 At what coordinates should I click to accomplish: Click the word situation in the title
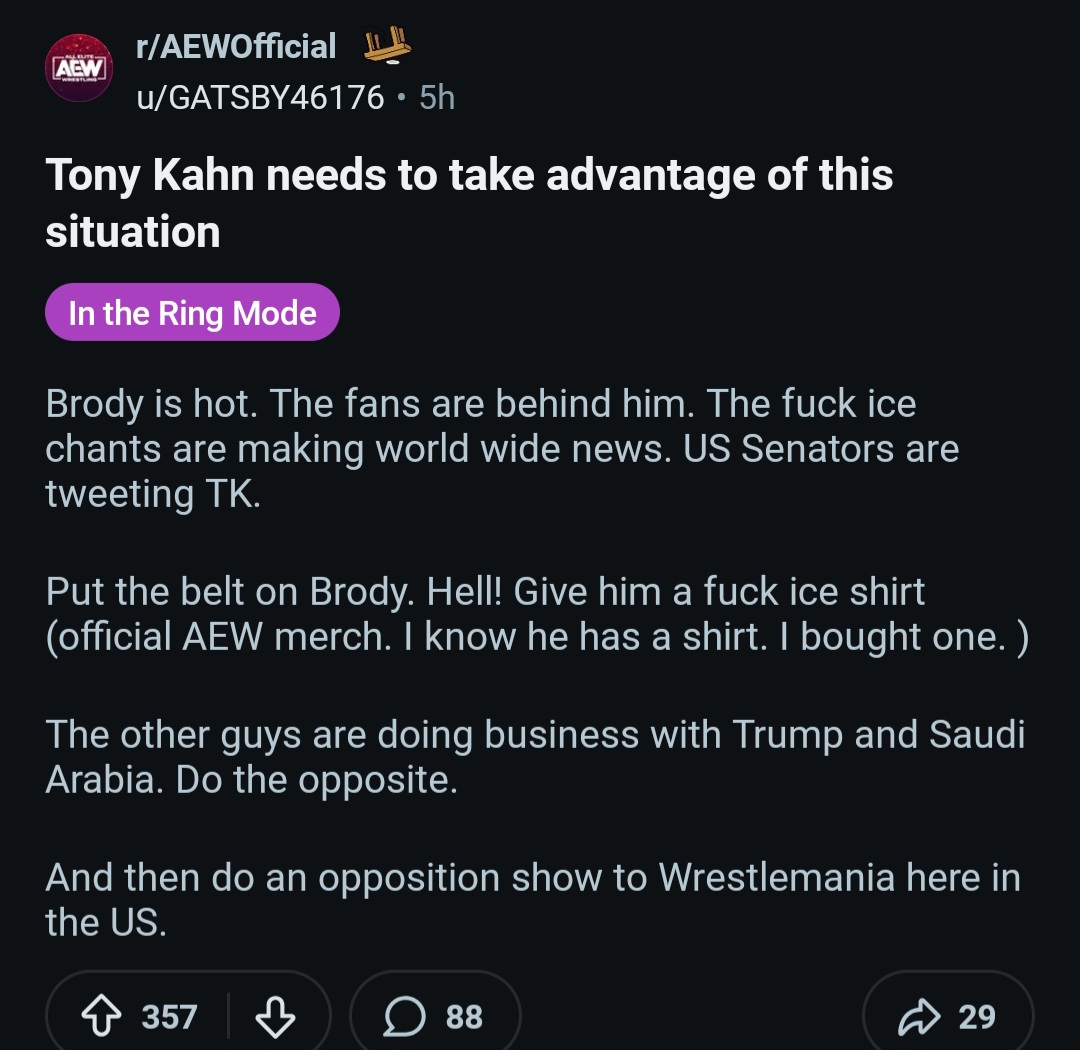pyautogui.click(x=133, y=231)
